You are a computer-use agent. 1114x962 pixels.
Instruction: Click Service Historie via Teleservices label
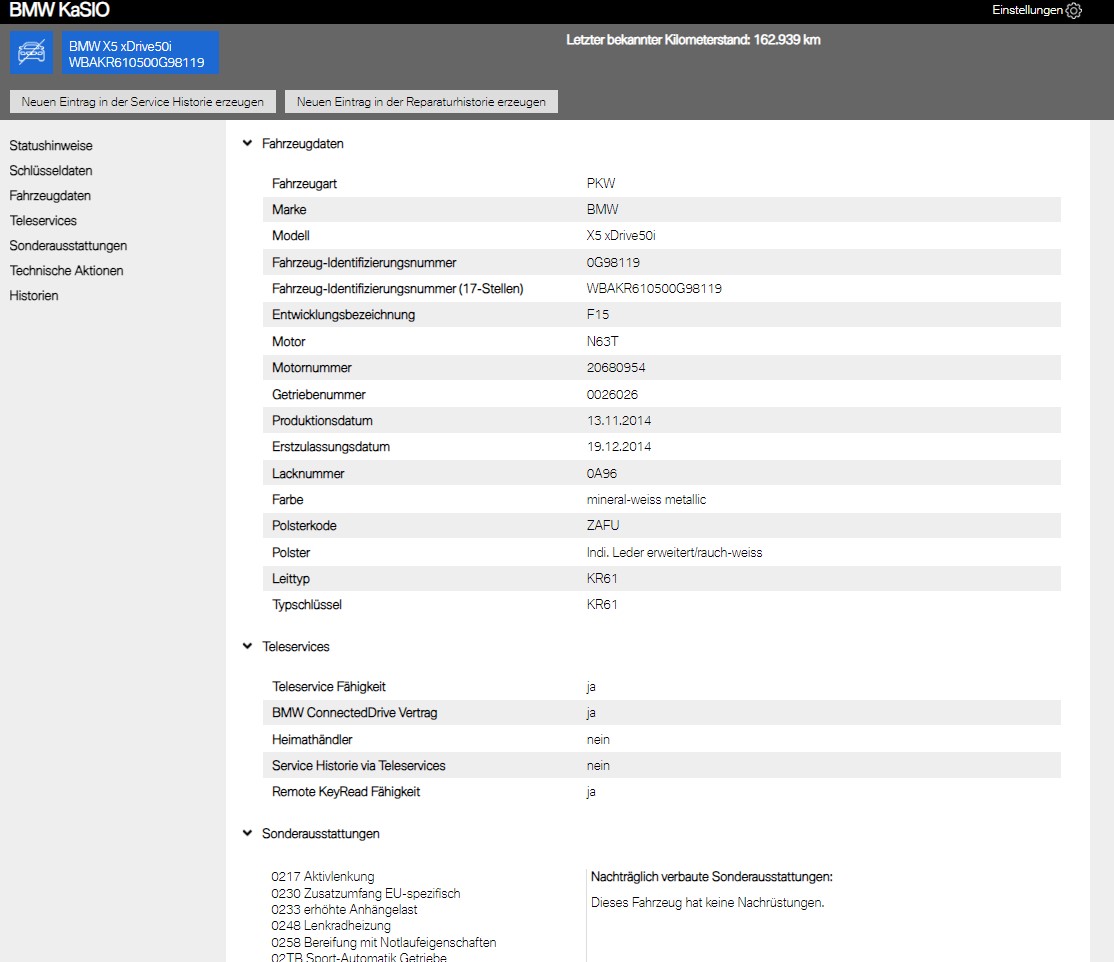point(359,765)
